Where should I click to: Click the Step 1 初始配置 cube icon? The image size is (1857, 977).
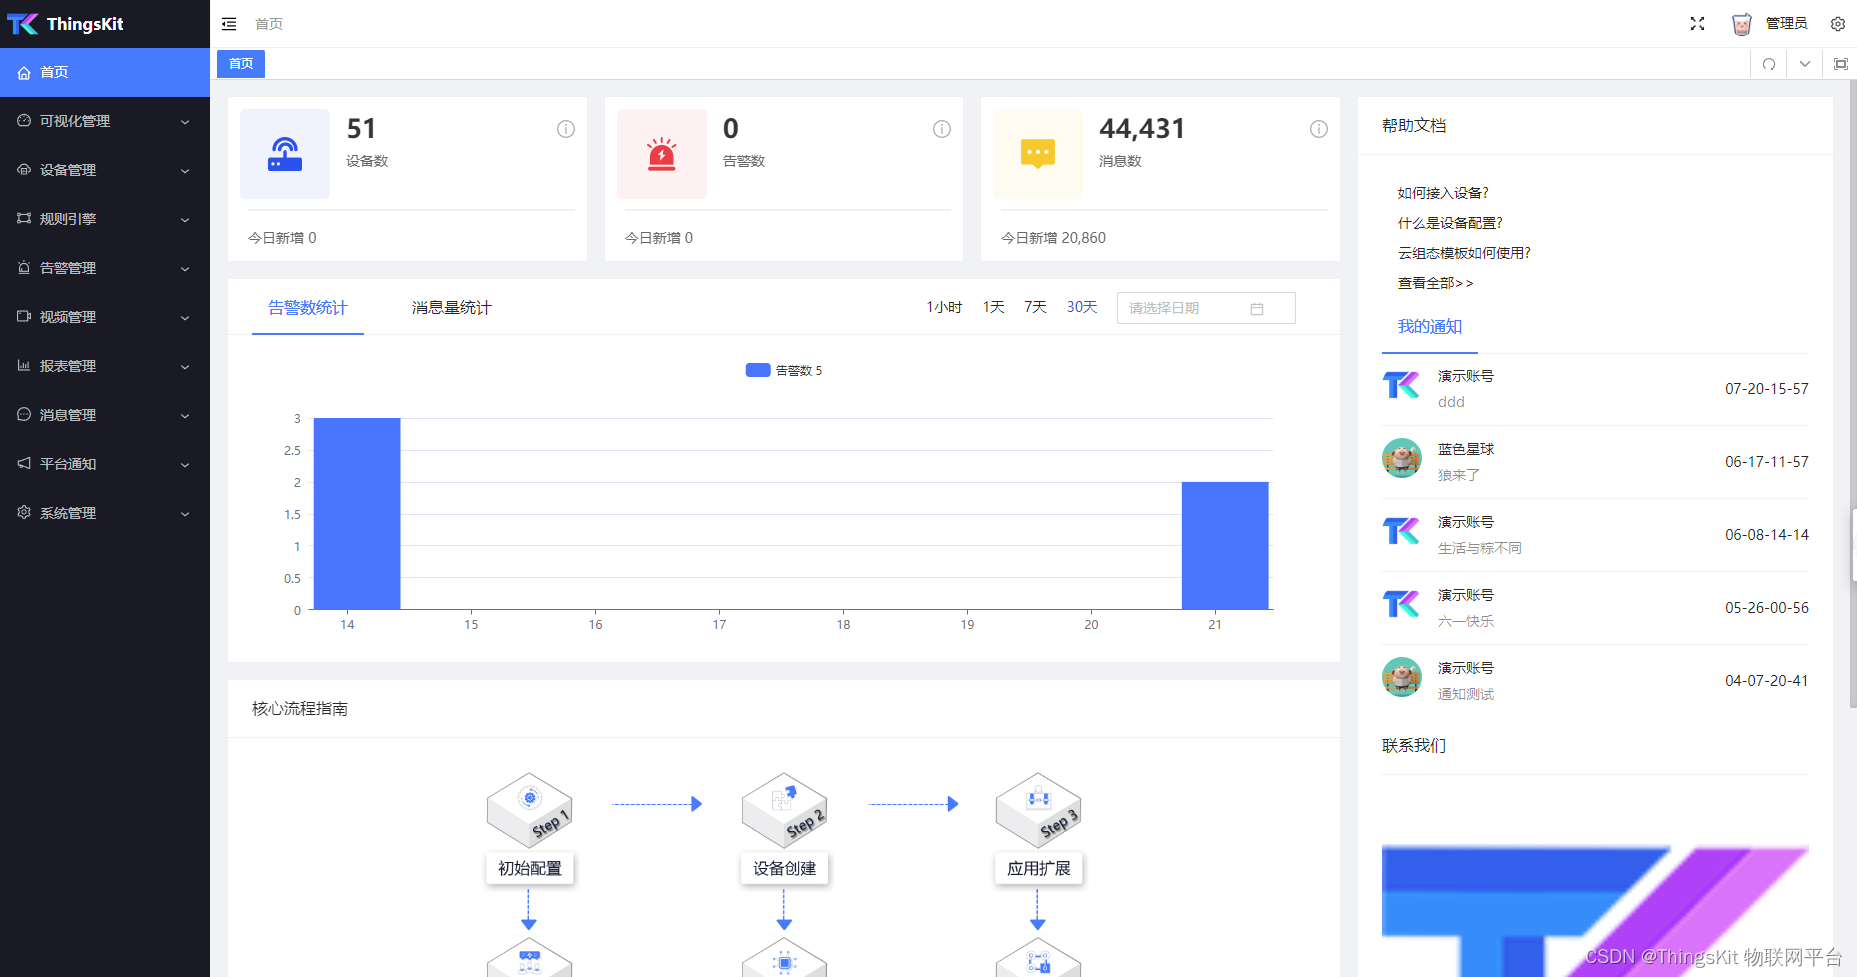pyautogui.click(x=529, y=809)
